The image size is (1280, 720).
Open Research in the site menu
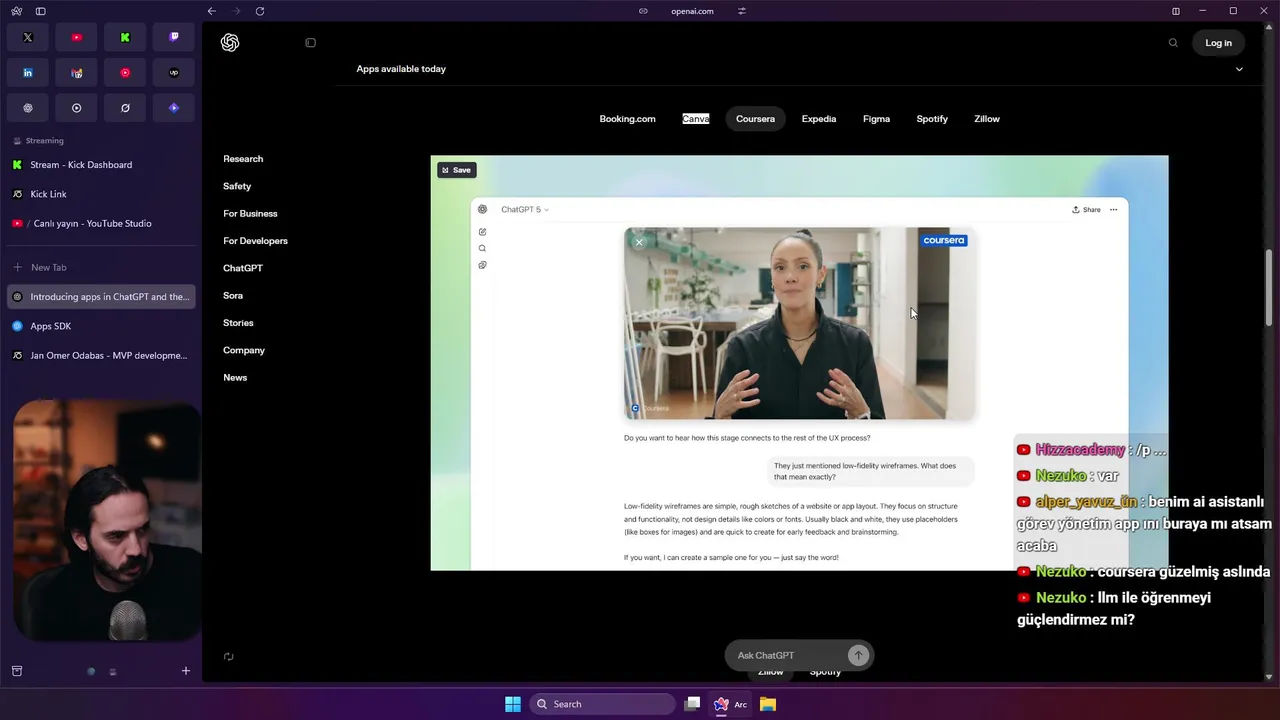[243, 159]
